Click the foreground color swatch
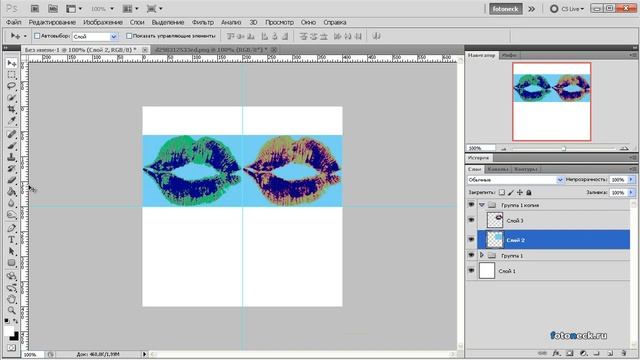This screenshot has height=360, width=640. pyautogui.click(x=9, y=331)
